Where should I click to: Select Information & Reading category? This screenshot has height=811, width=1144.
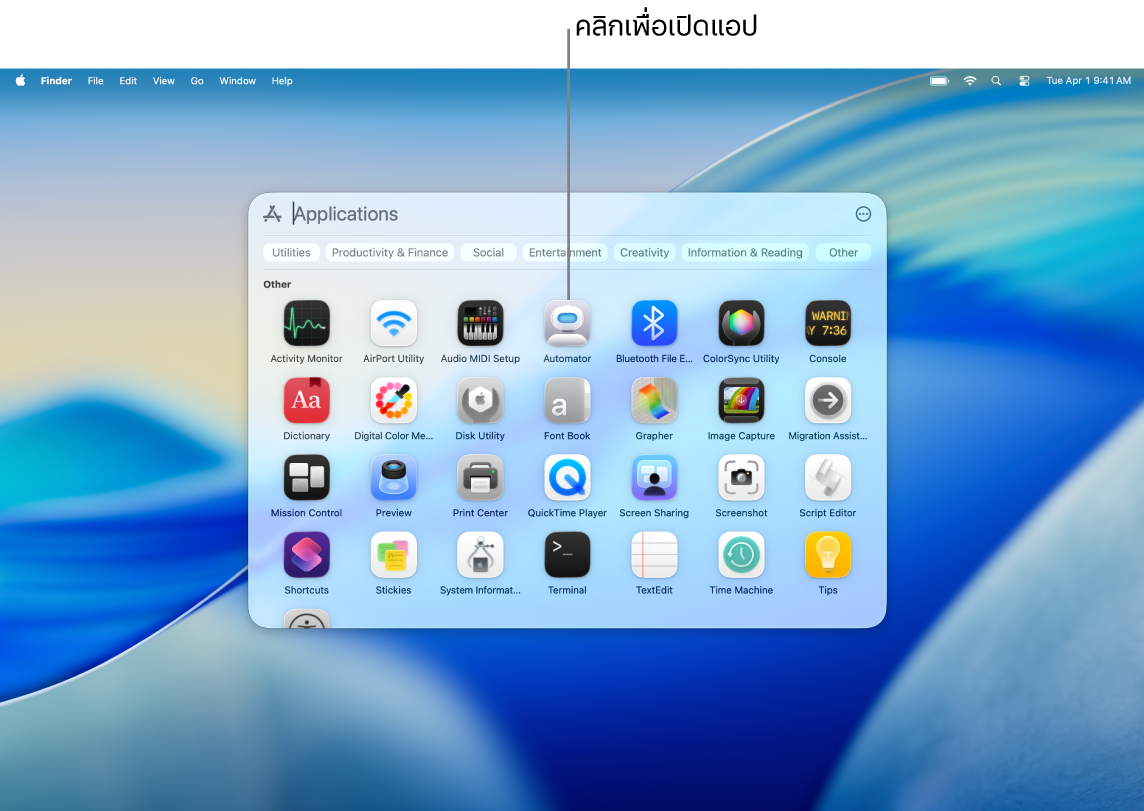click(x=745, y=252)
